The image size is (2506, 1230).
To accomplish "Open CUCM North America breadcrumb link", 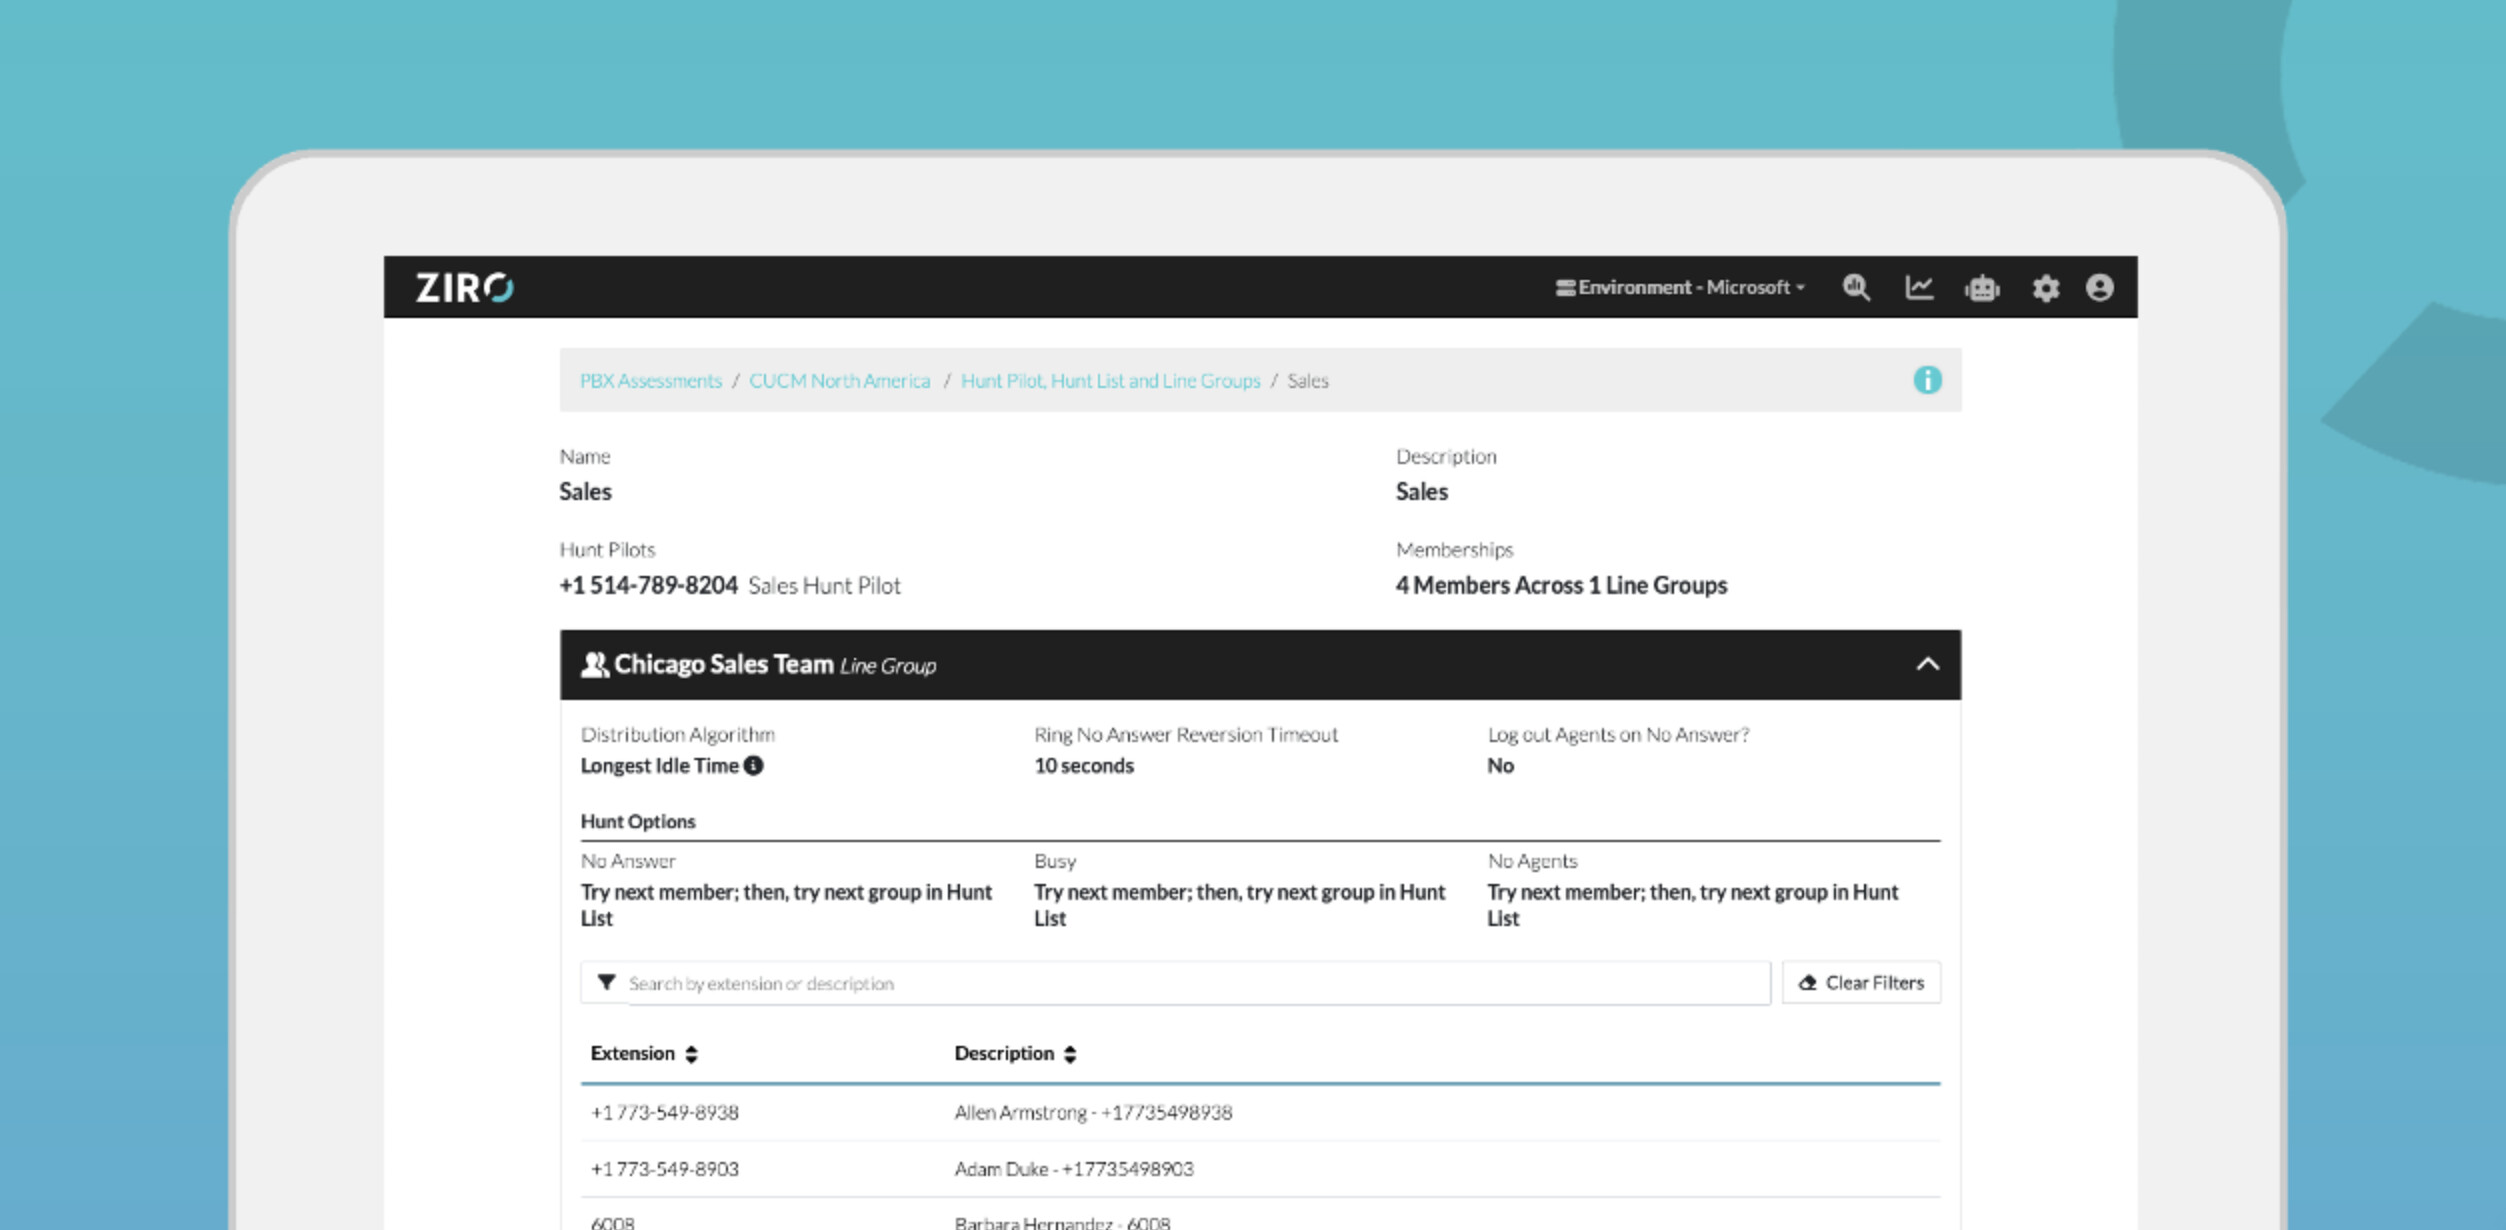I will pos(839,380).
